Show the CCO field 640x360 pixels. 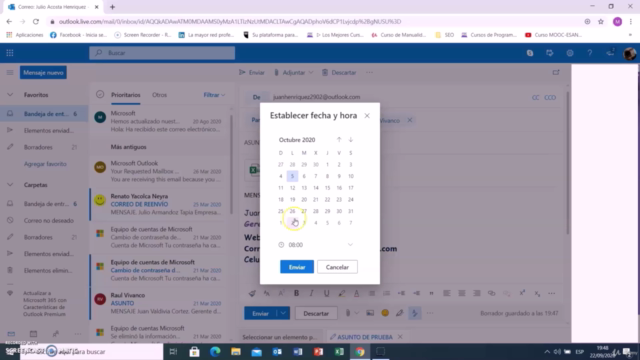tap(550, 98)
